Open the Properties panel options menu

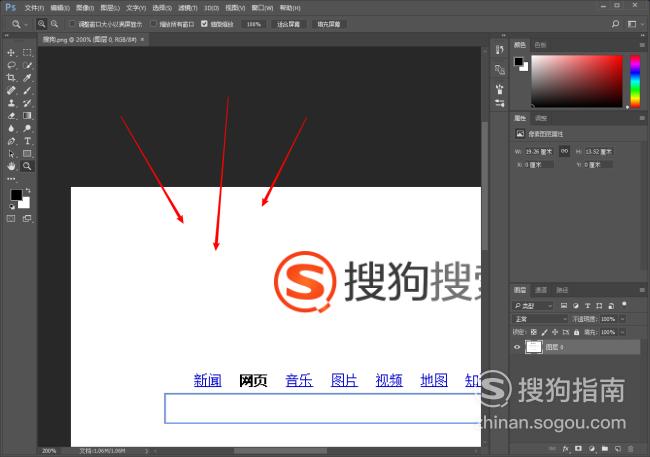pos(642,118)
